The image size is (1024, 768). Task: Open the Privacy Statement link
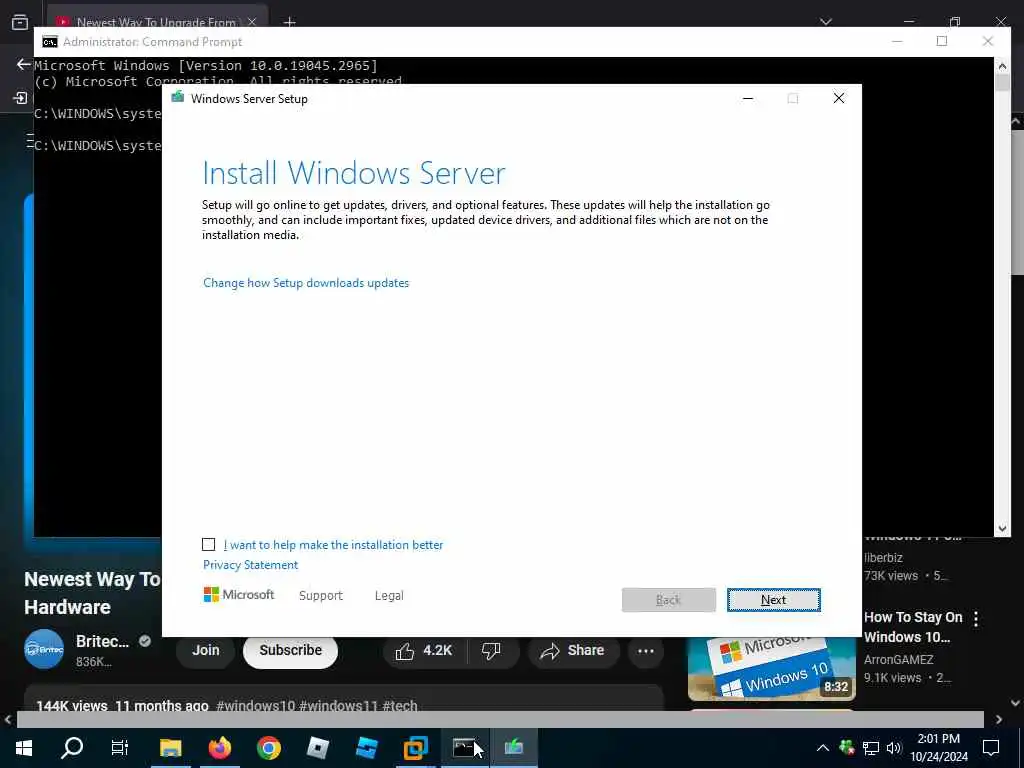(x=250, y=565)
